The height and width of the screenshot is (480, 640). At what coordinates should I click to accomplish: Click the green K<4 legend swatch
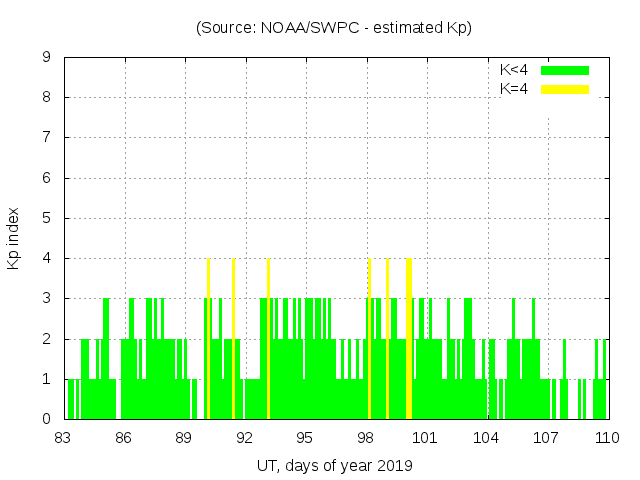pyautogui.click(x=565, y=70)
